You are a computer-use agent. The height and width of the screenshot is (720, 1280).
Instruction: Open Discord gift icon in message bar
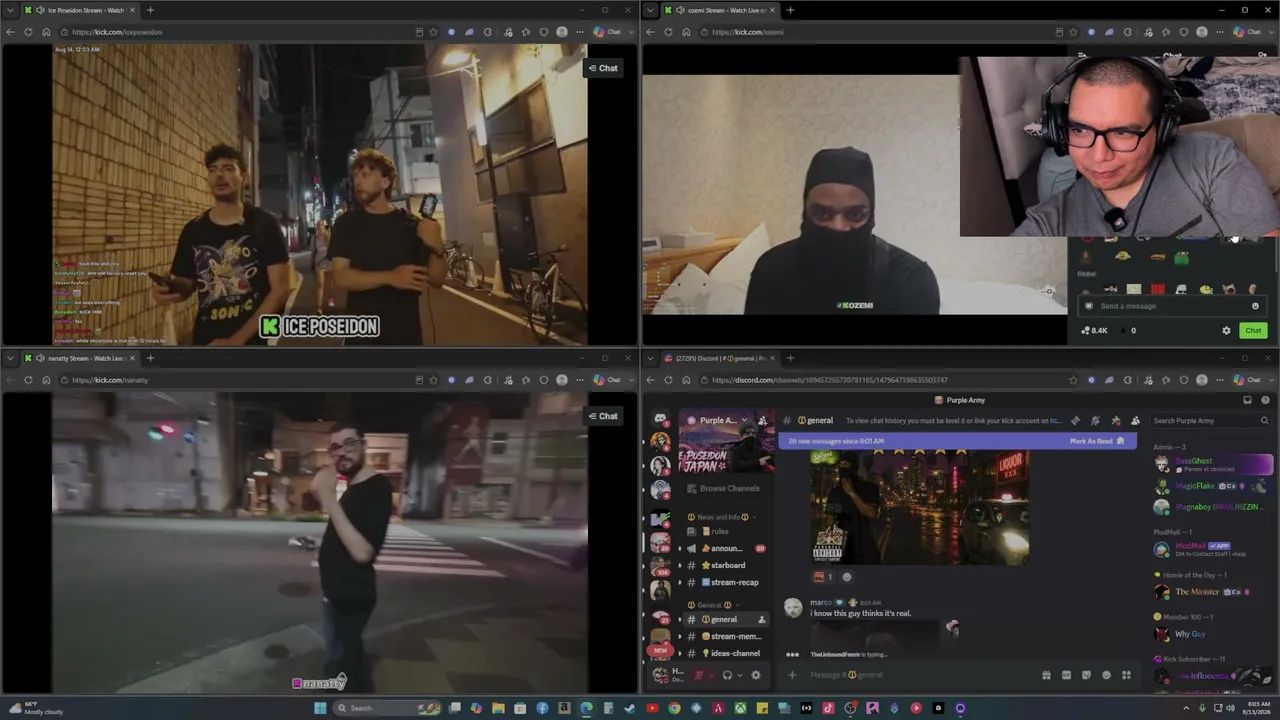[x=1046, y=675]
